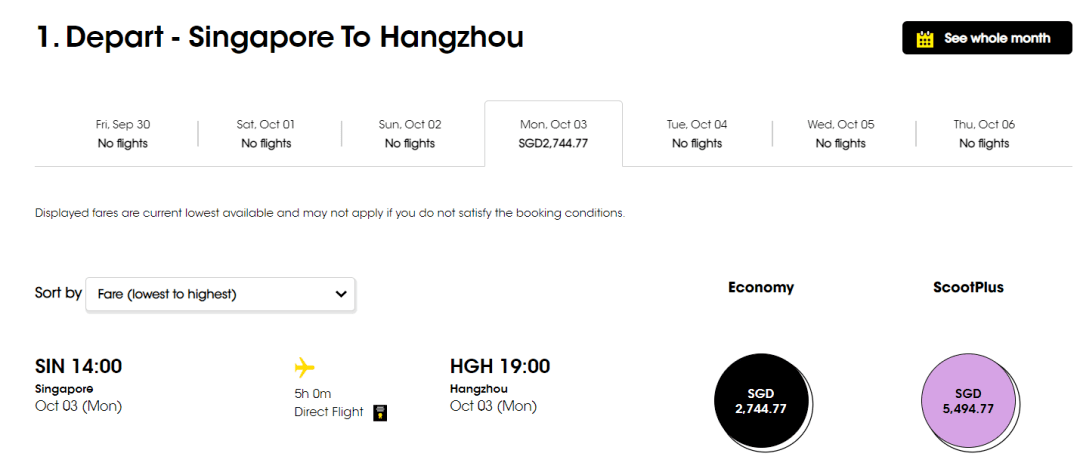Click the yellow airplane icon
Screen dimensions: 1080x472
click(305, 367)
